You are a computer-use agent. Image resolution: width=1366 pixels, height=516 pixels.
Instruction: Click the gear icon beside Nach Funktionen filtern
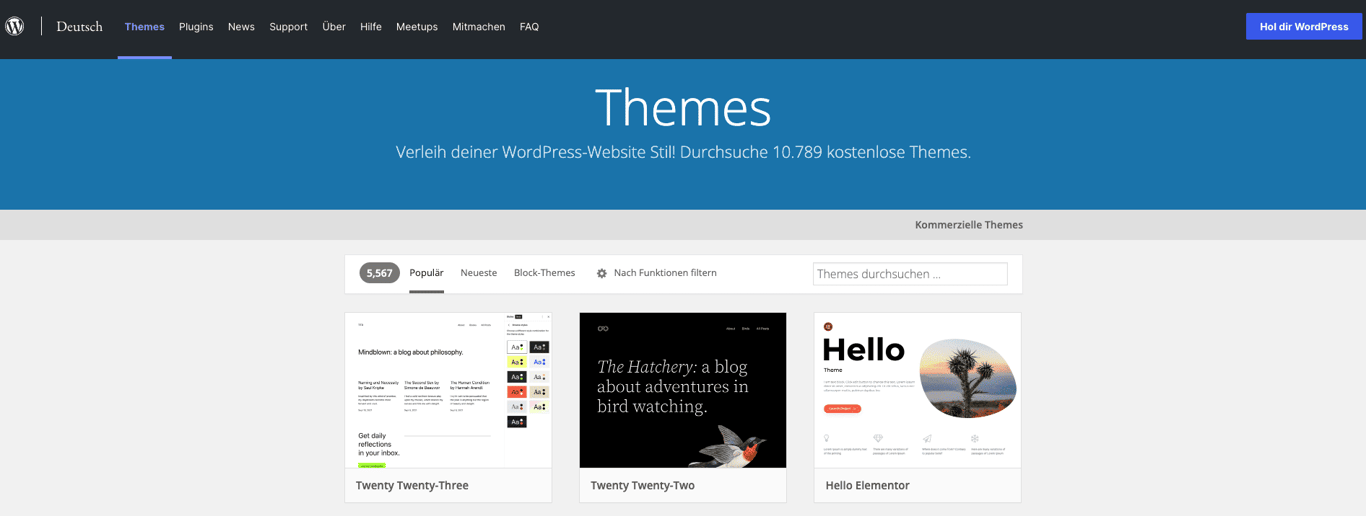tap(602, 273)
